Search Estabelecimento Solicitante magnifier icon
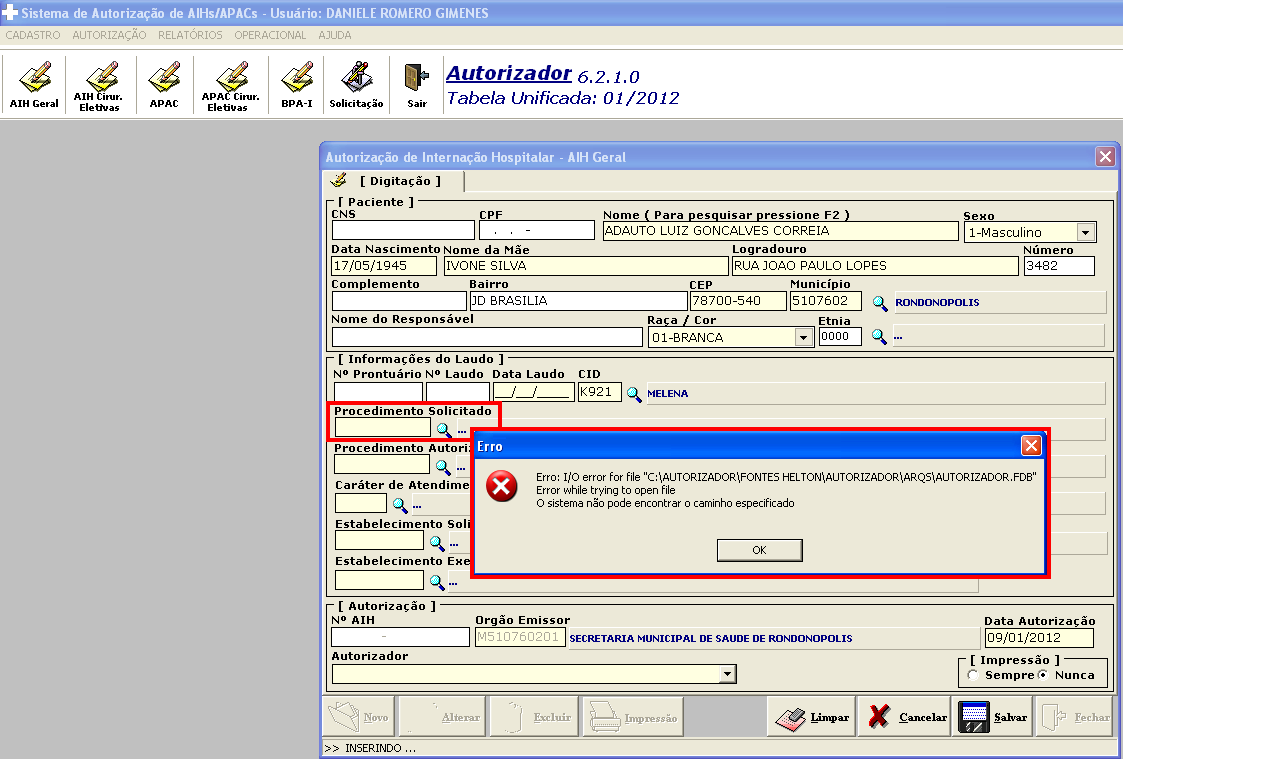Image resolution: width=1280 pixels, height=759 pixels. click(x=437, y=543)
